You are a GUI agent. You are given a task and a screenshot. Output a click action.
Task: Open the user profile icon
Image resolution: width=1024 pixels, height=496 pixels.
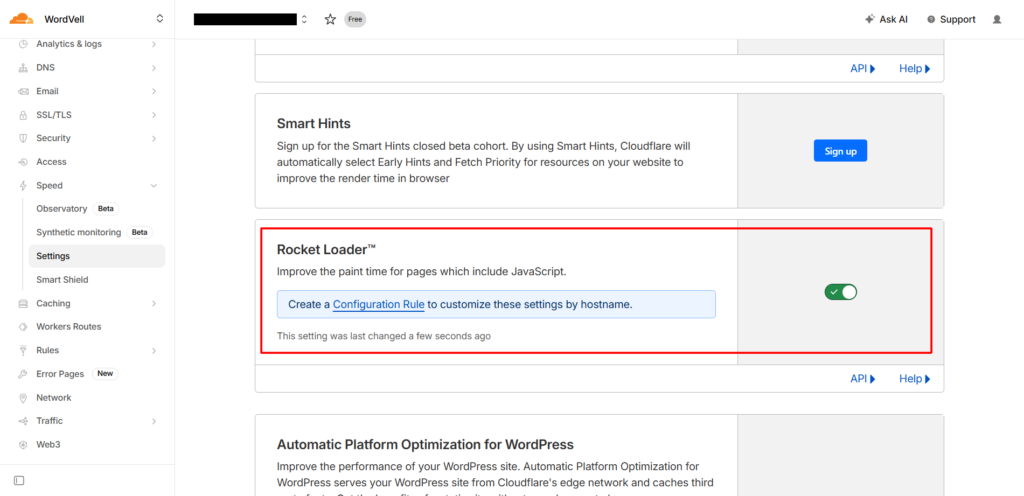coord(997,20)
